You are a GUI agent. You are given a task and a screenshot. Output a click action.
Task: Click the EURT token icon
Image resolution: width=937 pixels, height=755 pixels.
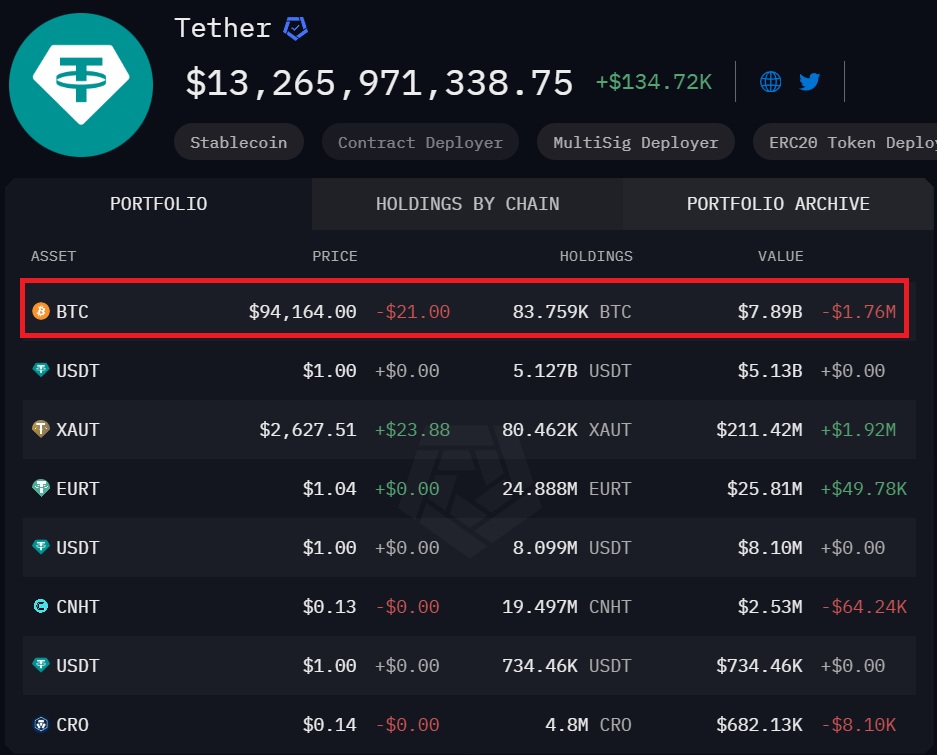[41, 488]
